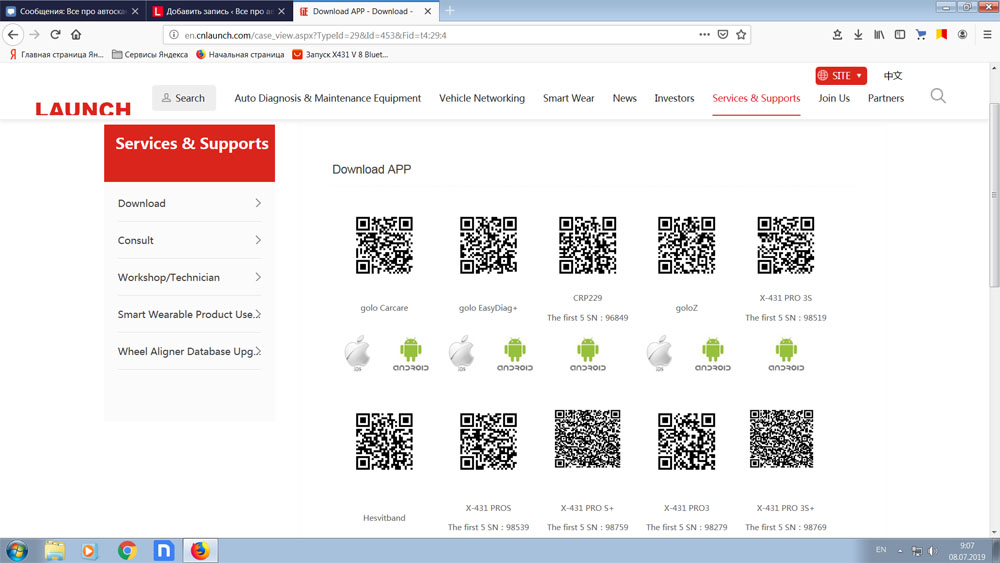The height and width of the screenshot is (563, 1000).
Task: Open volume control in system tray
Action: tap(932, 550)
